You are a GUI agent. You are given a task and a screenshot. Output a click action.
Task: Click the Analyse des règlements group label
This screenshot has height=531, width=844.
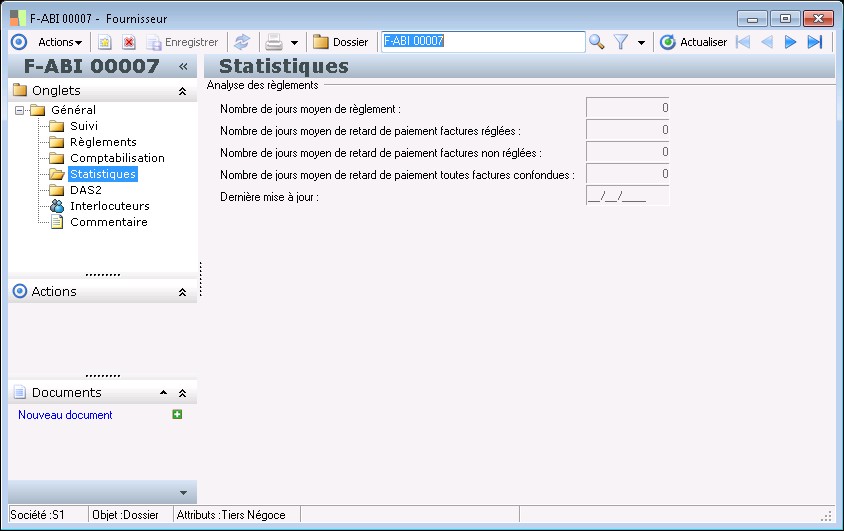(263, 85)
